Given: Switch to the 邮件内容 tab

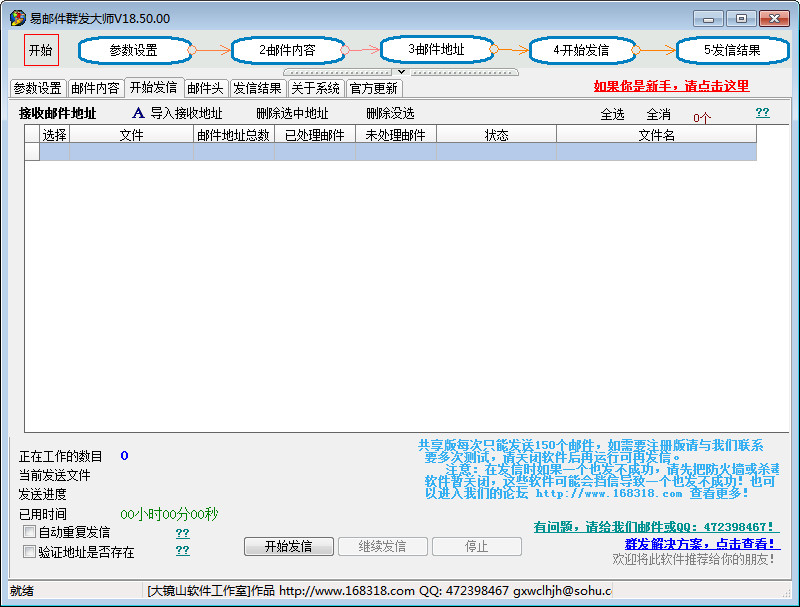Looking at the screenshot, I should point(96,88).
